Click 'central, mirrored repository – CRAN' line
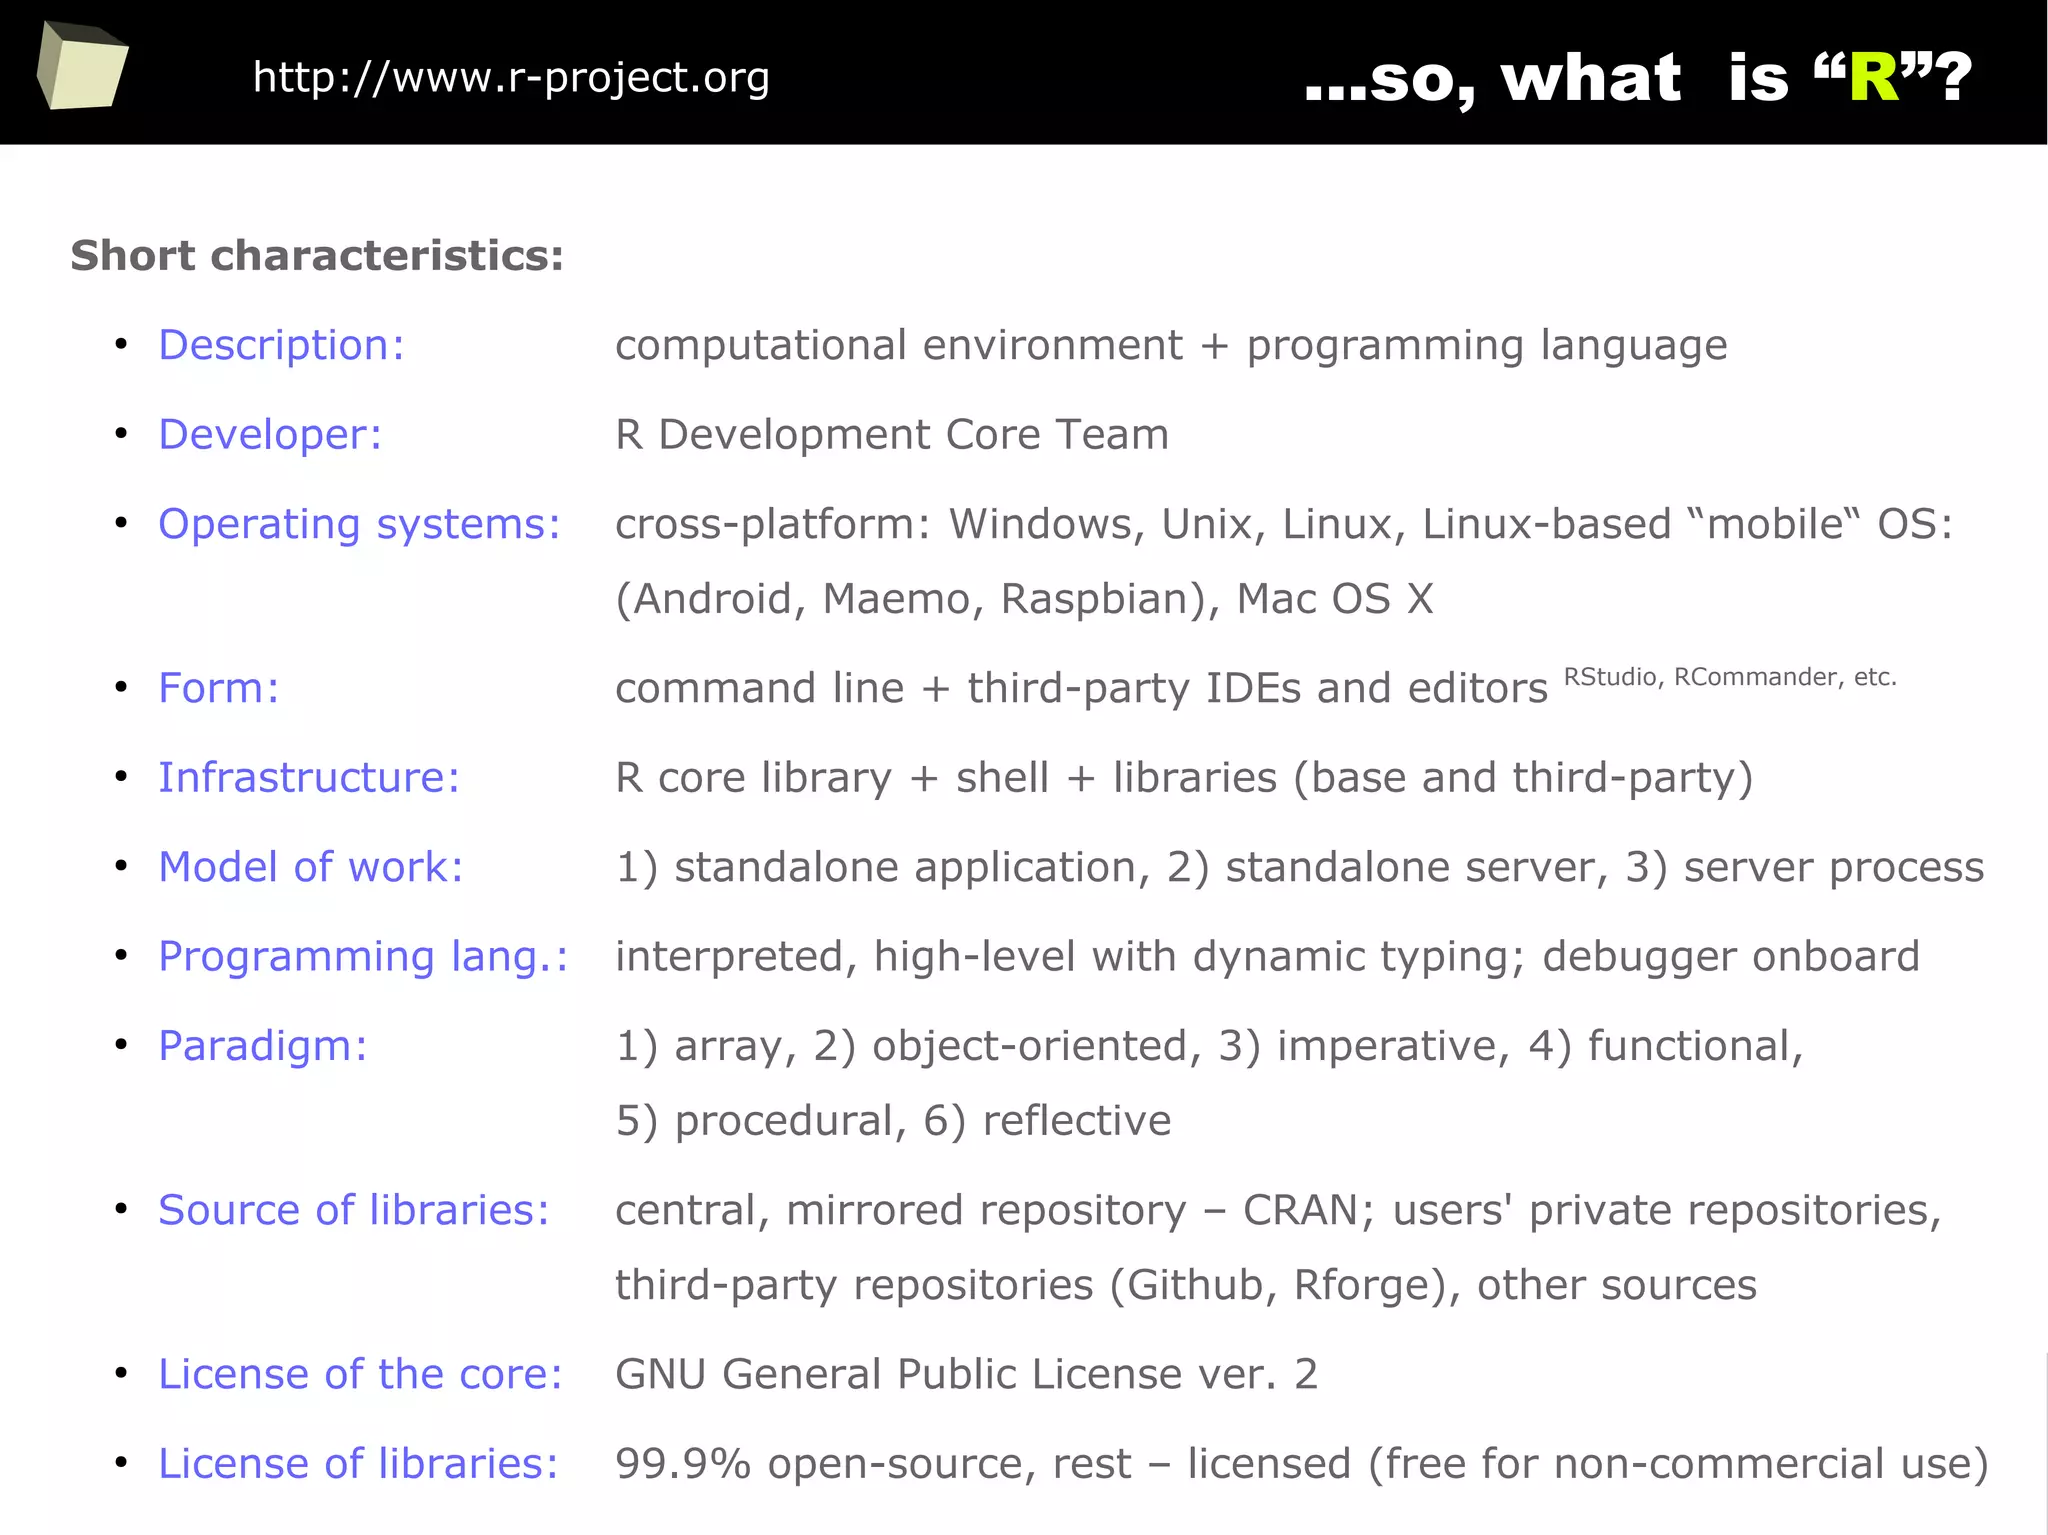Image resolution: width=2048 pixels, height=1535 pixels. tap(1278, 1211)
